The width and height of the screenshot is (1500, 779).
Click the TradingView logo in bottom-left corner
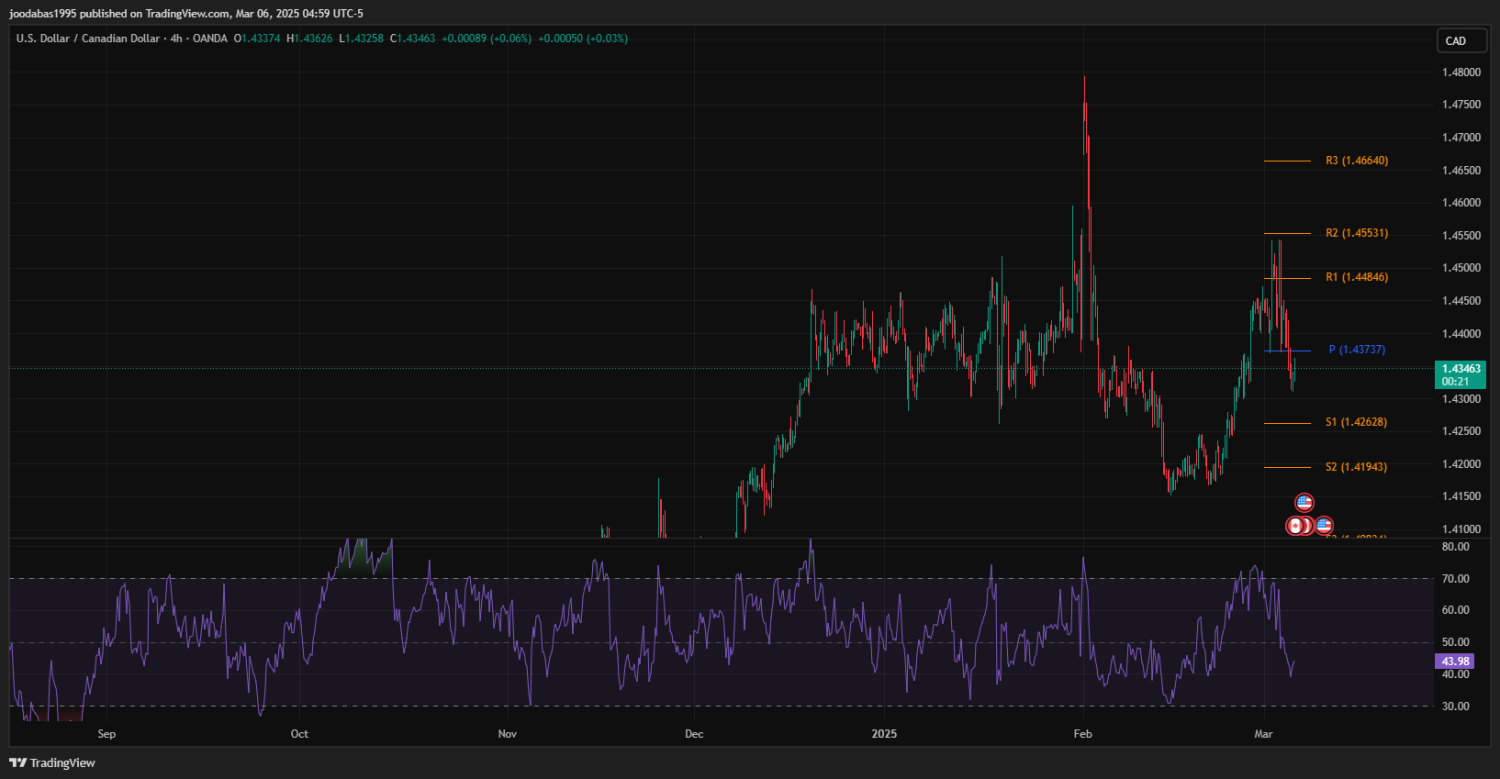(x=52, y=763)
